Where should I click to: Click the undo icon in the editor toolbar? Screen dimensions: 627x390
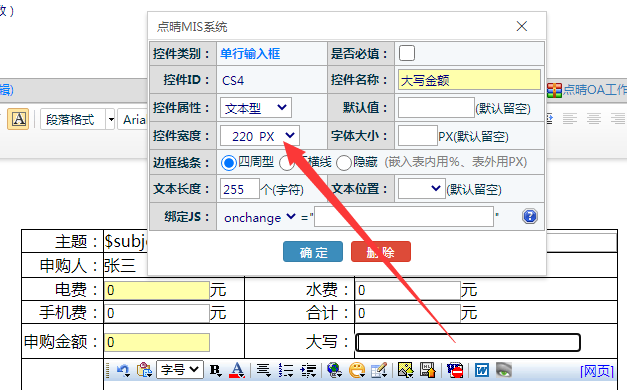[x=123, y=370]
